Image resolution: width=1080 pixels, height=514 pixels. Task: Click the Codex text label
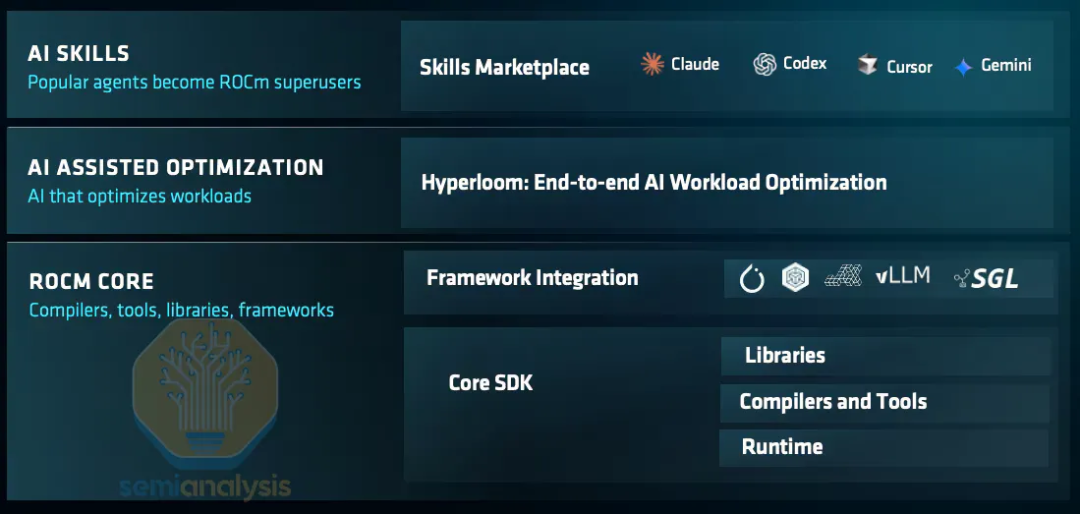click(x=805, y=64)
